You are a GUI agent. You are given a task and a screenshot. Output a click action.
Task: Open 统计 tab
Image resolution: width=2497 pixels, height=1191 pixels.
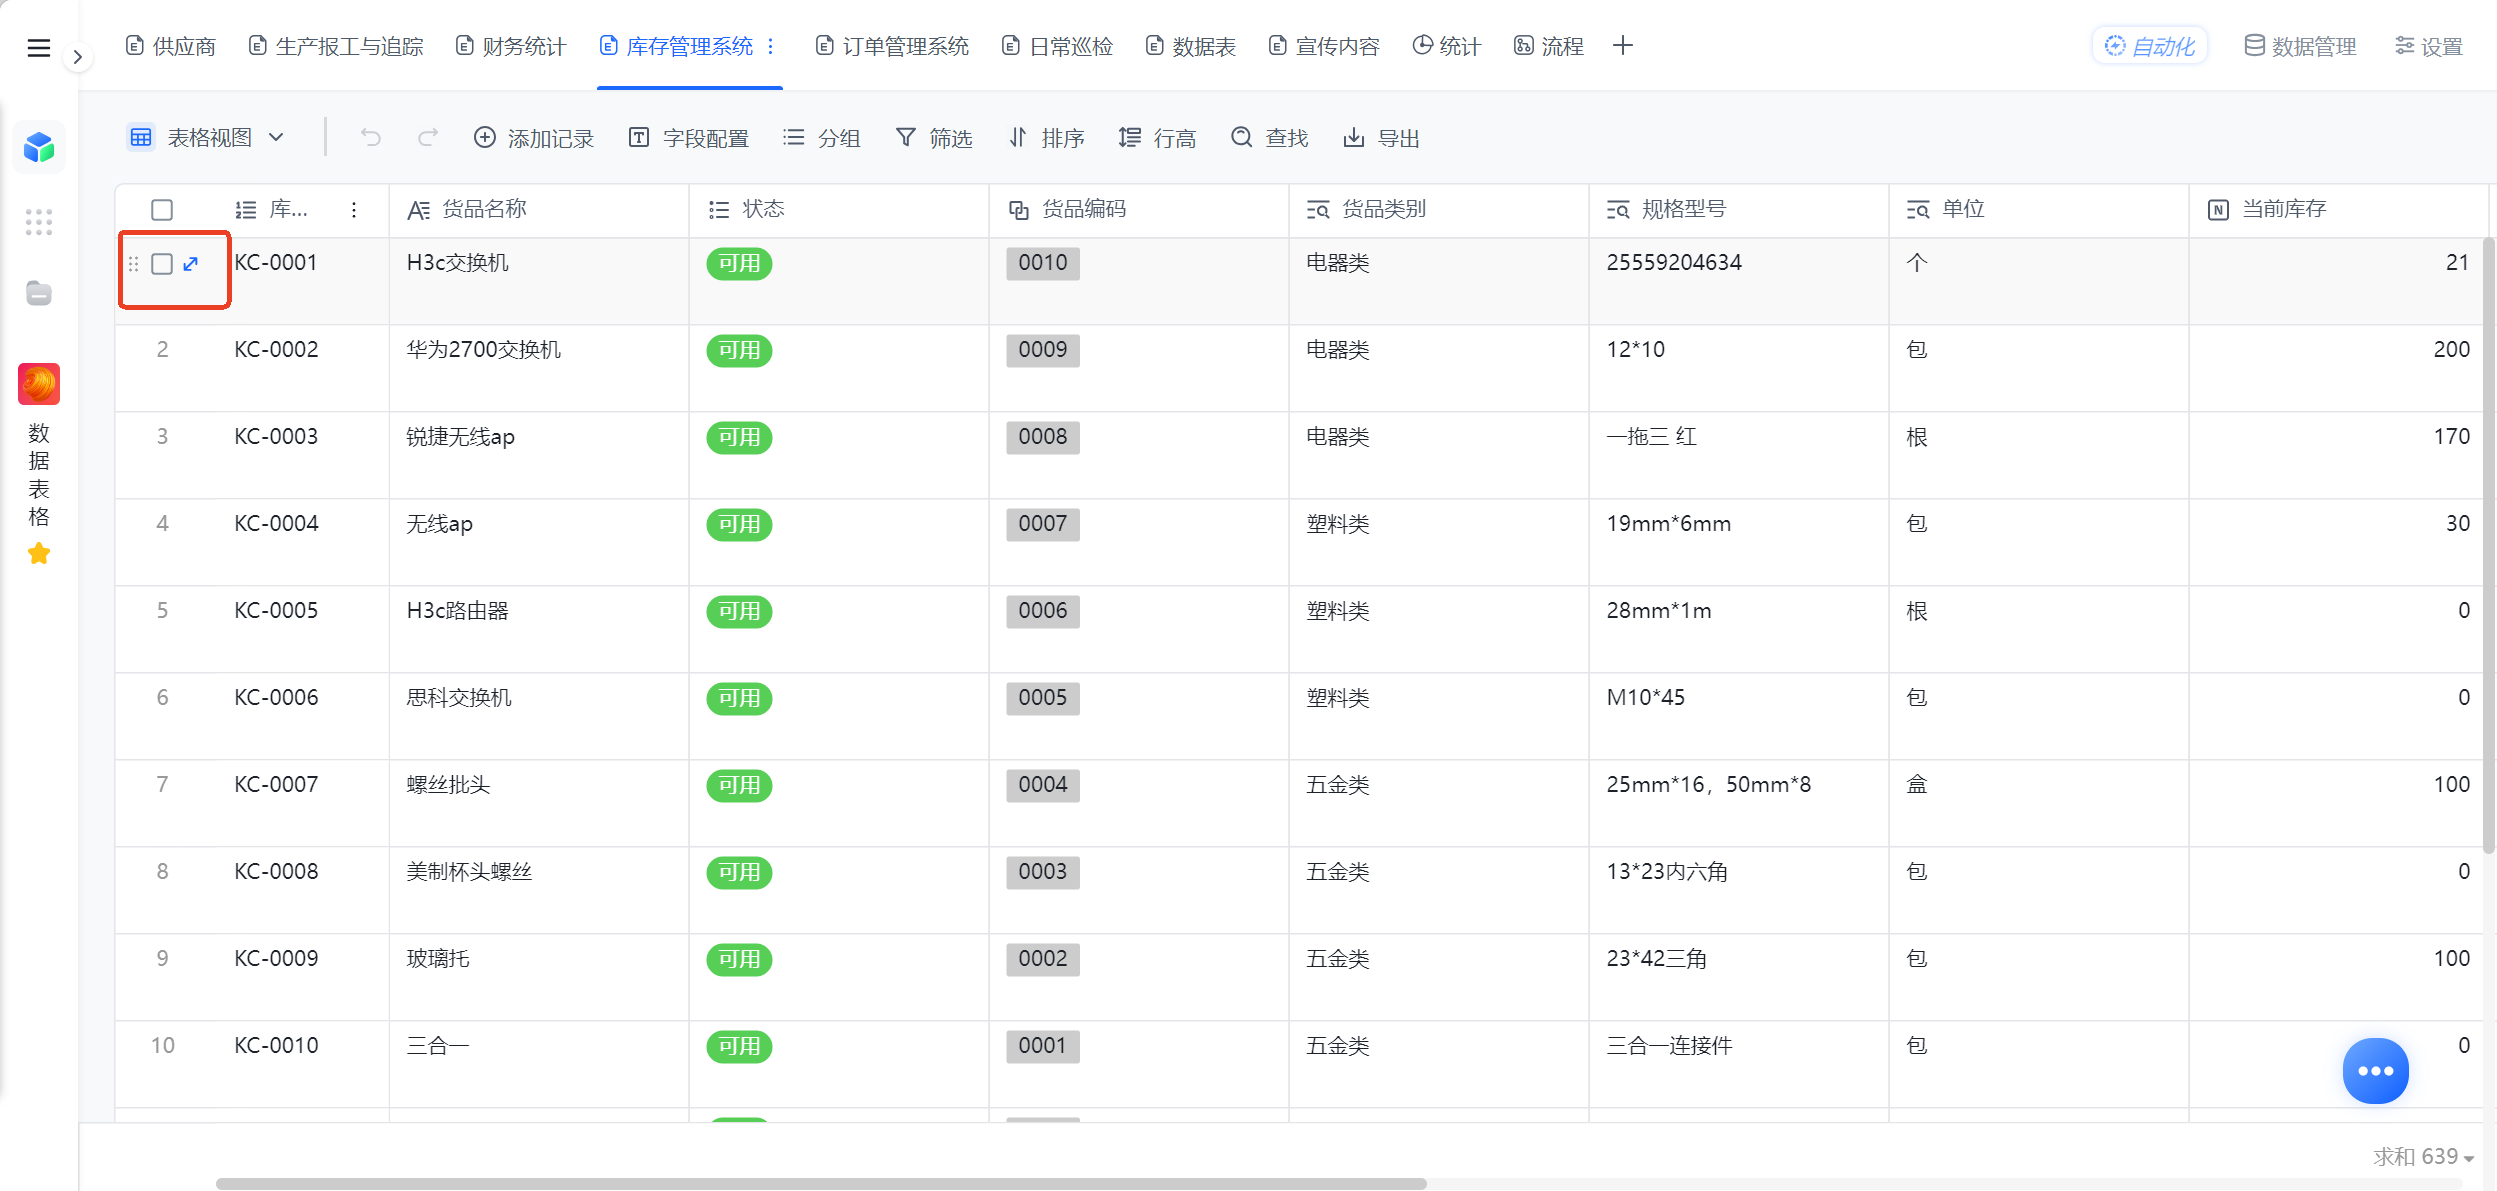1447,46
